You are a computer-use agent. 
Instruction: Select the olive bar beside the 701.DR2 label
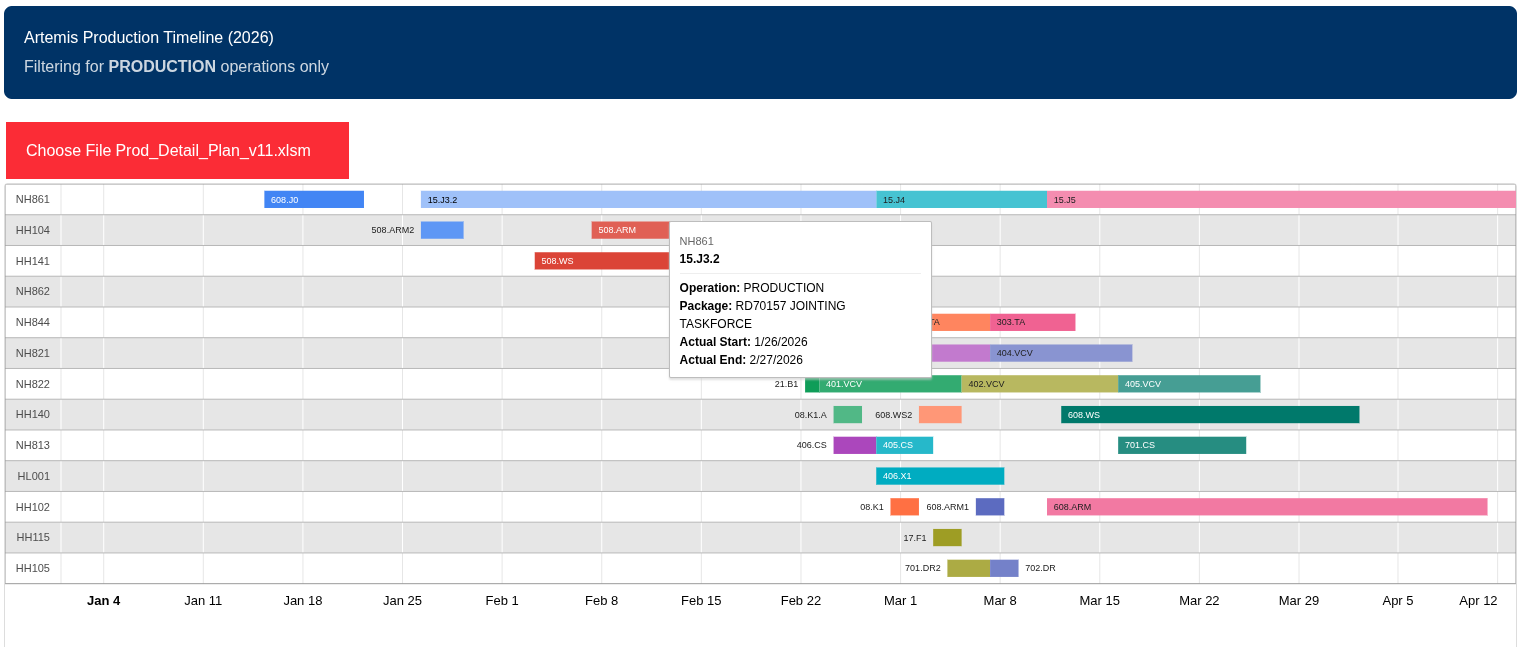[969, 568]
